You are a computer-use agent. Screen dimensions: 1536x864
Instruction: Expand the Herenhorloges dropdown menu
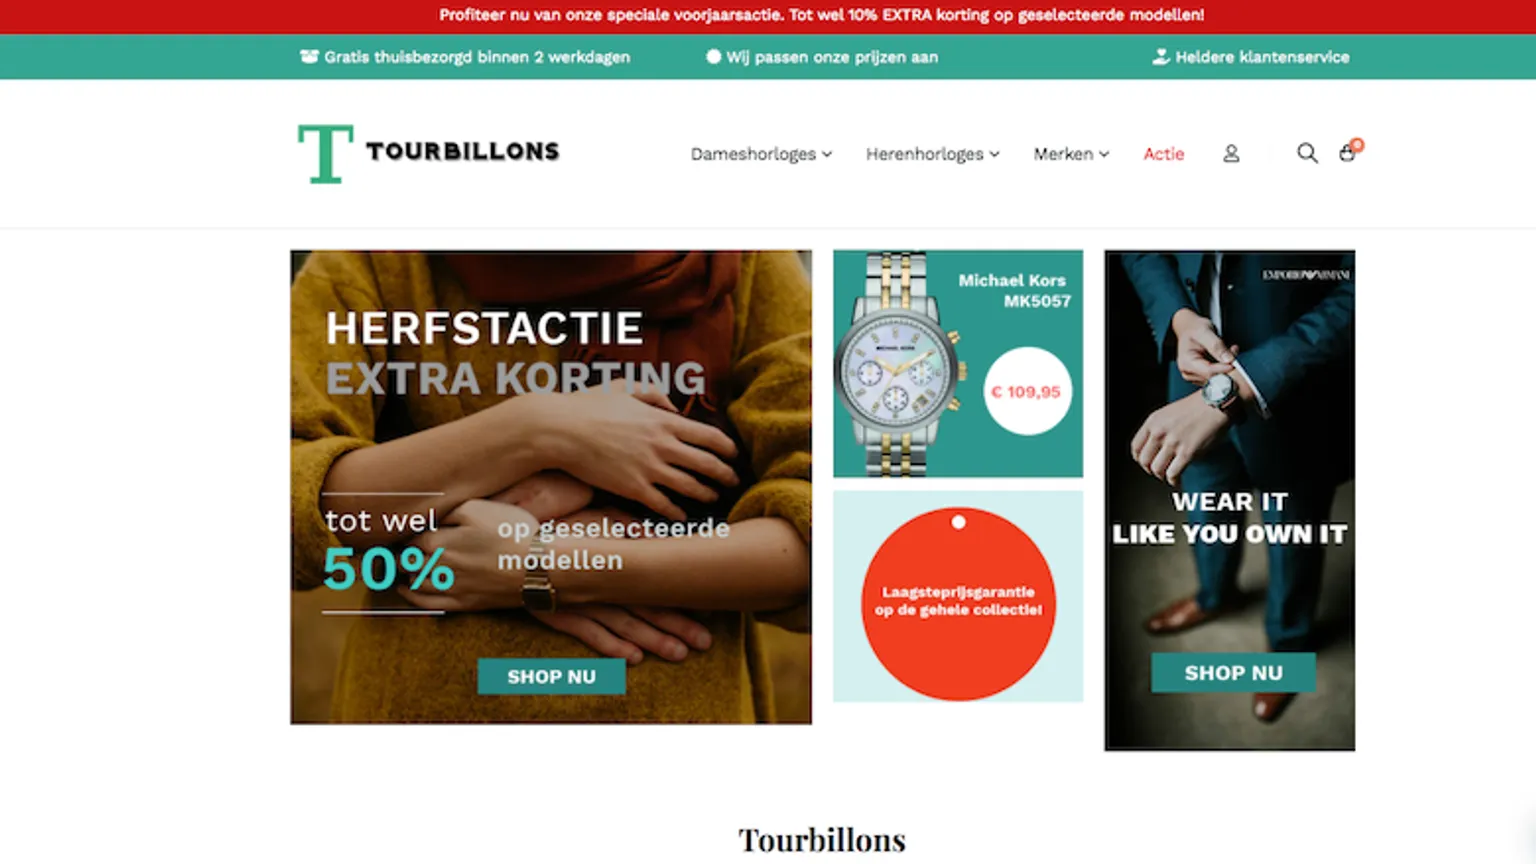932,154
